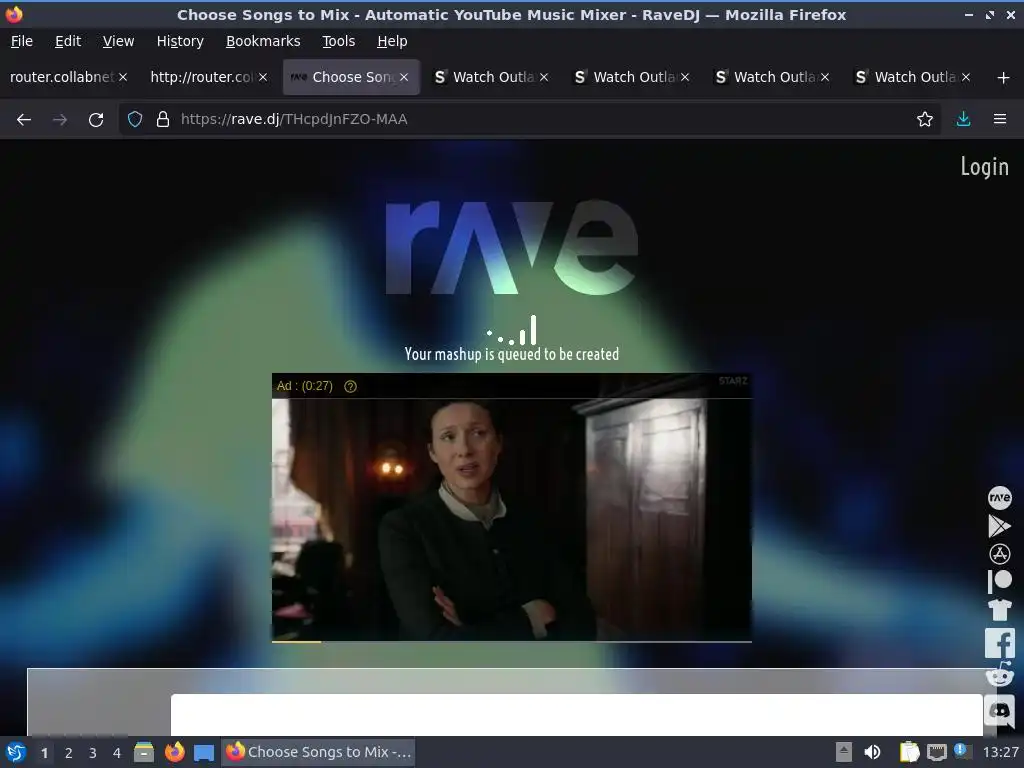Reload the rave.dj page
Image resolution: width=1024 pixels, height=768 pixels.
[96, 119]
